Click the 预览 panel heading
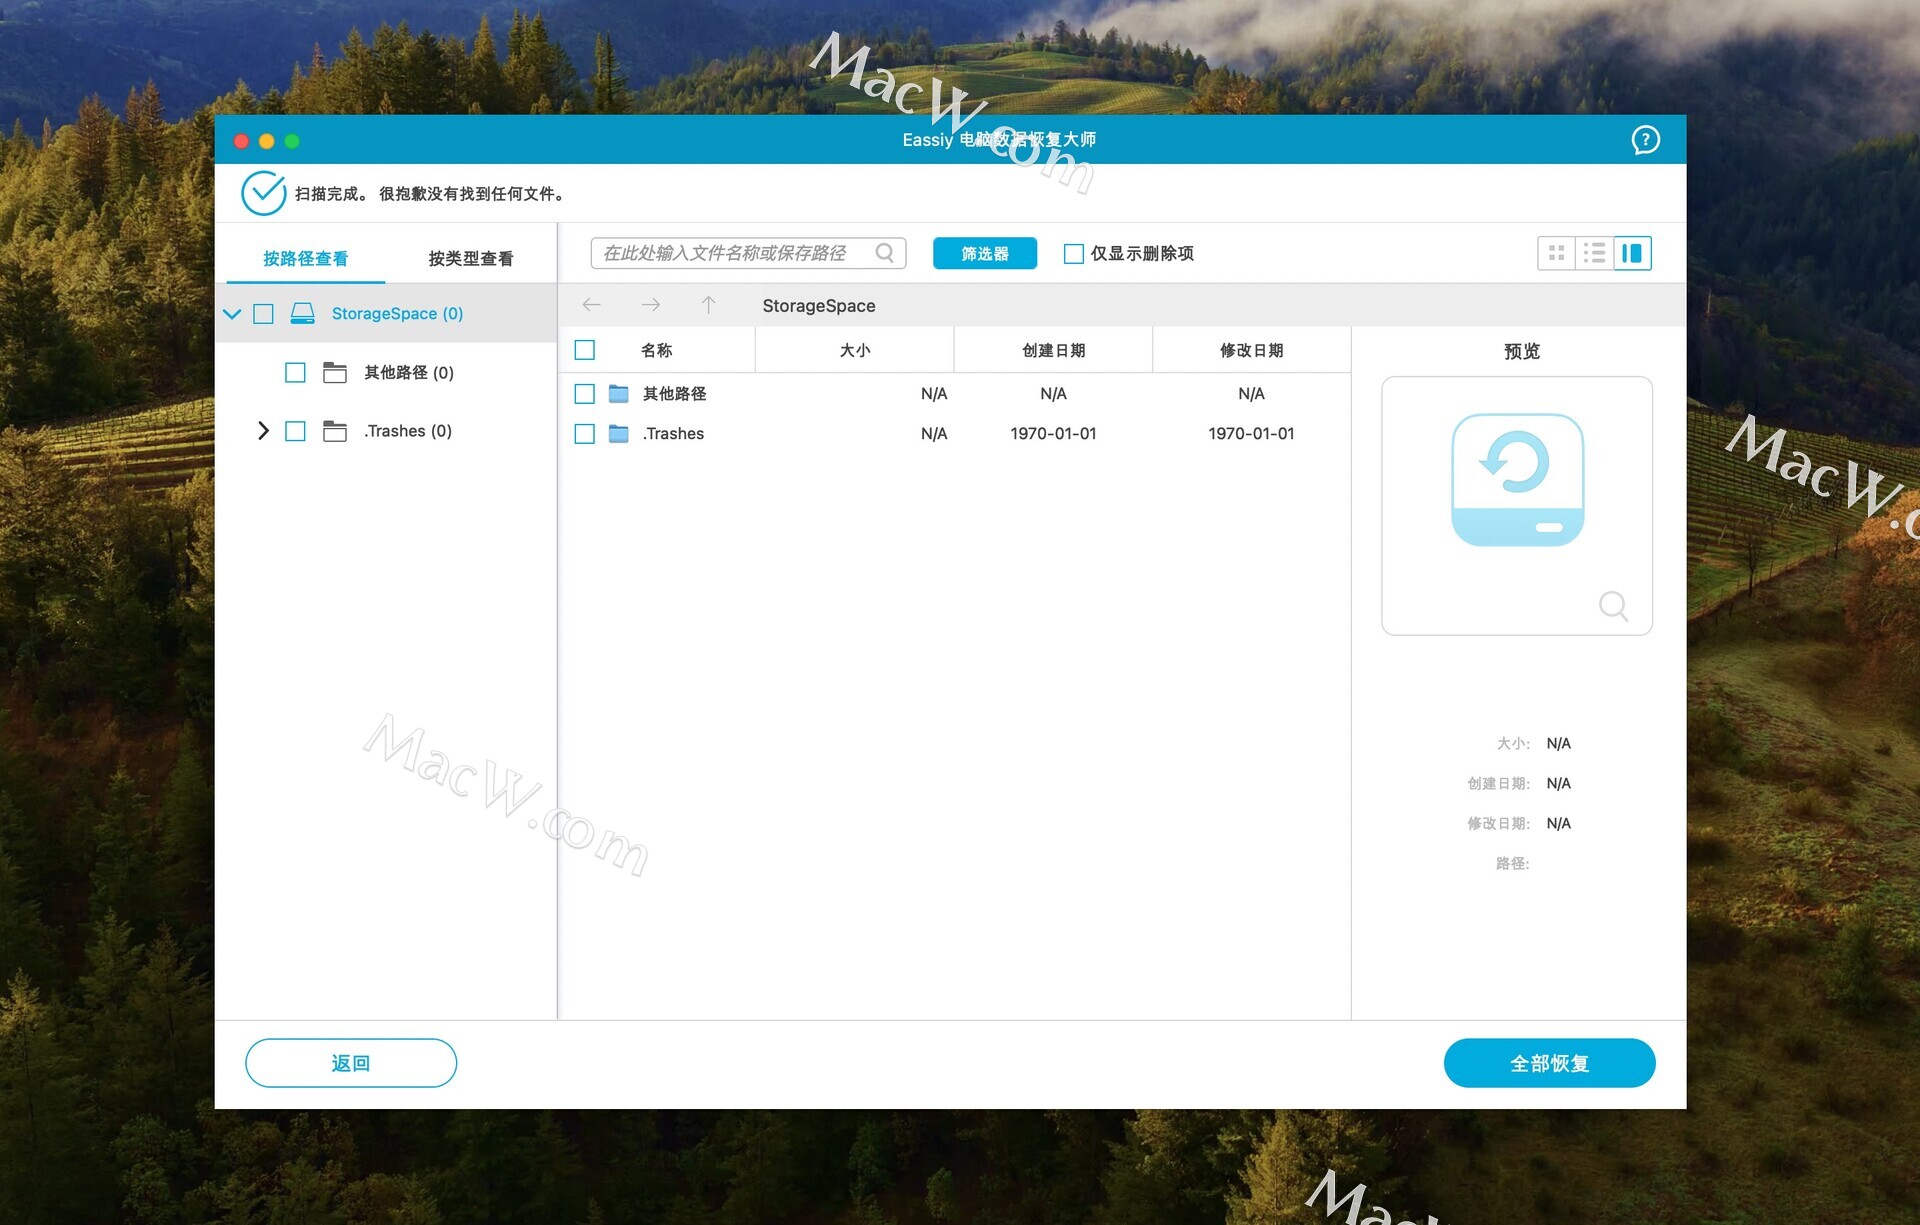 pos(1521,351)
